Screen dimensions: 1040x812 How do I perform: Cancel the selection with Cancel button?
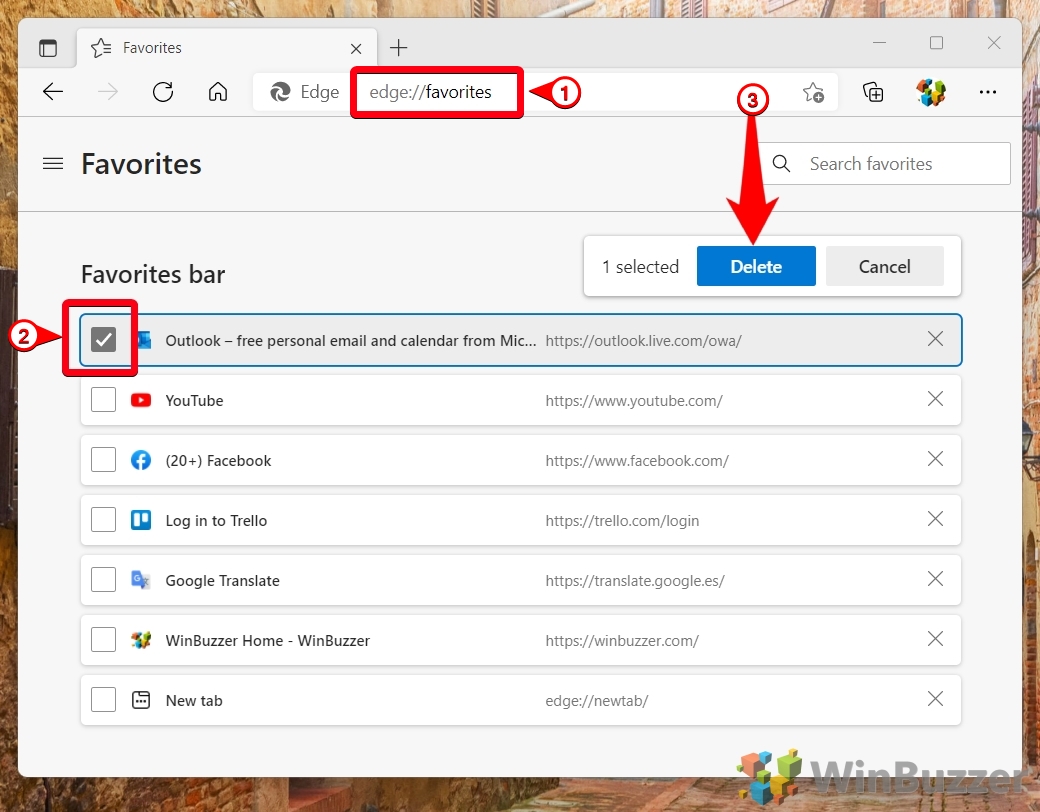point(884,266)
